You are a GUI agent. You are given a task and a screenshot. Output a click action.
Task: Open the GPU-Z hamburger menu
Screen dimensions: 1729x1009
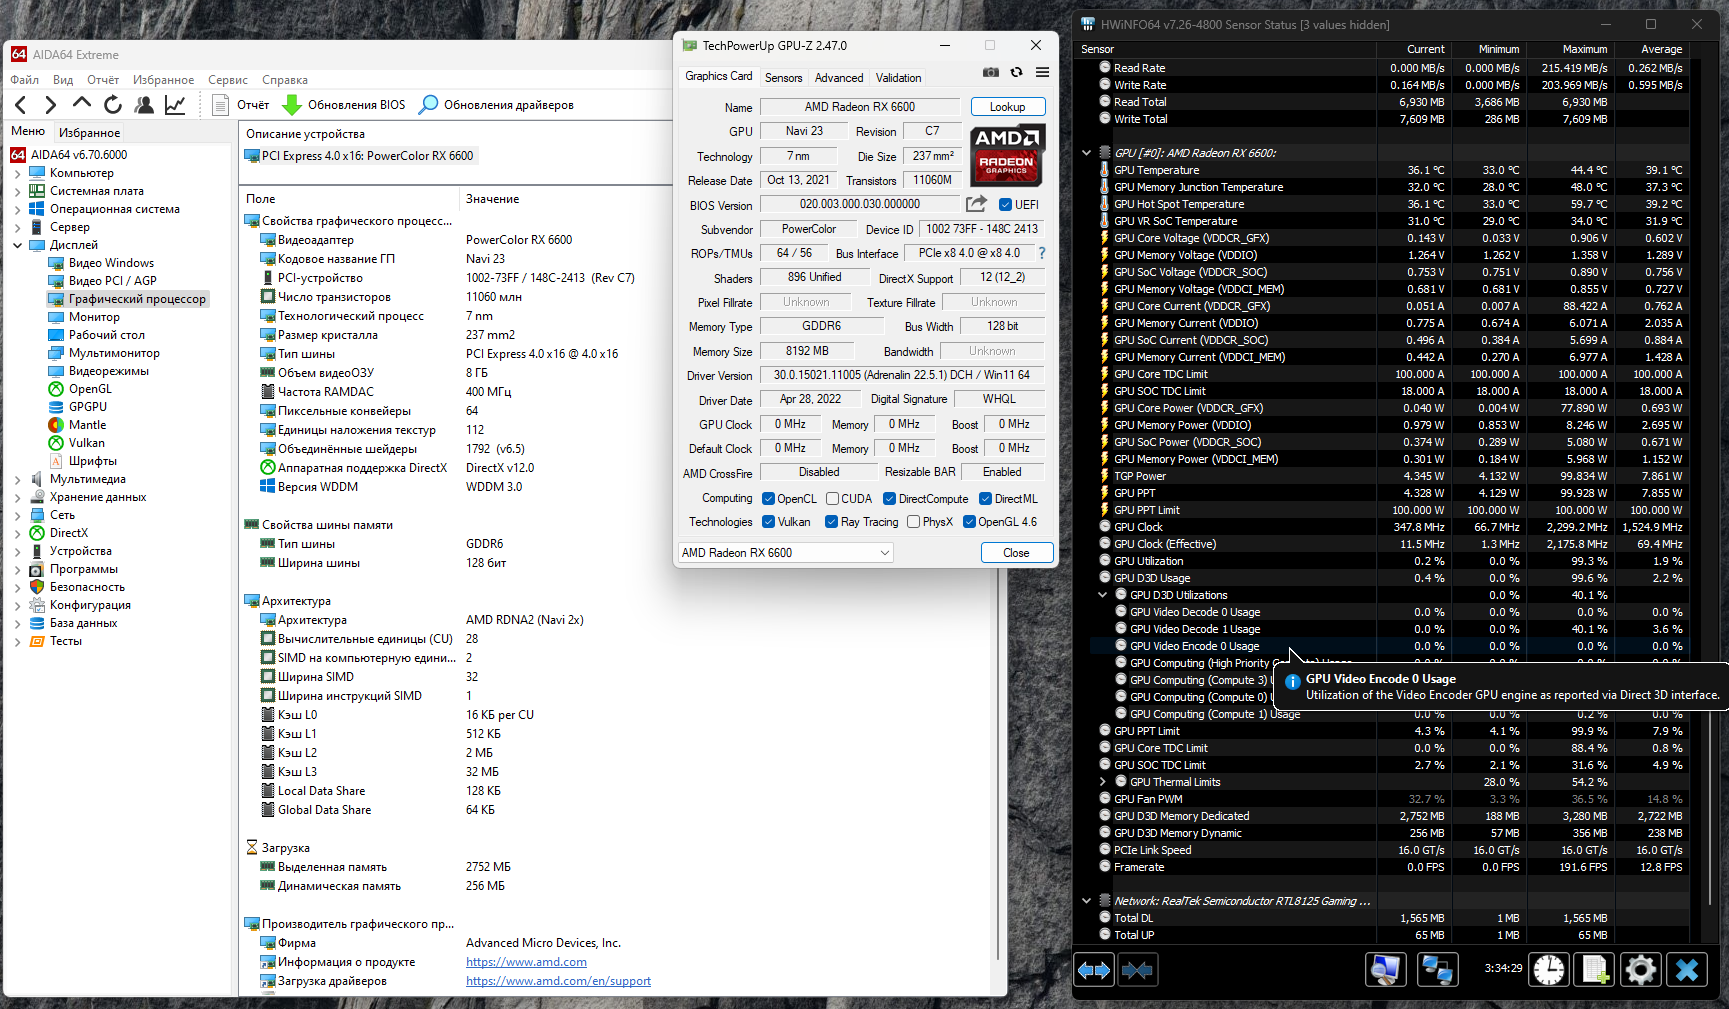[1042, 72]
